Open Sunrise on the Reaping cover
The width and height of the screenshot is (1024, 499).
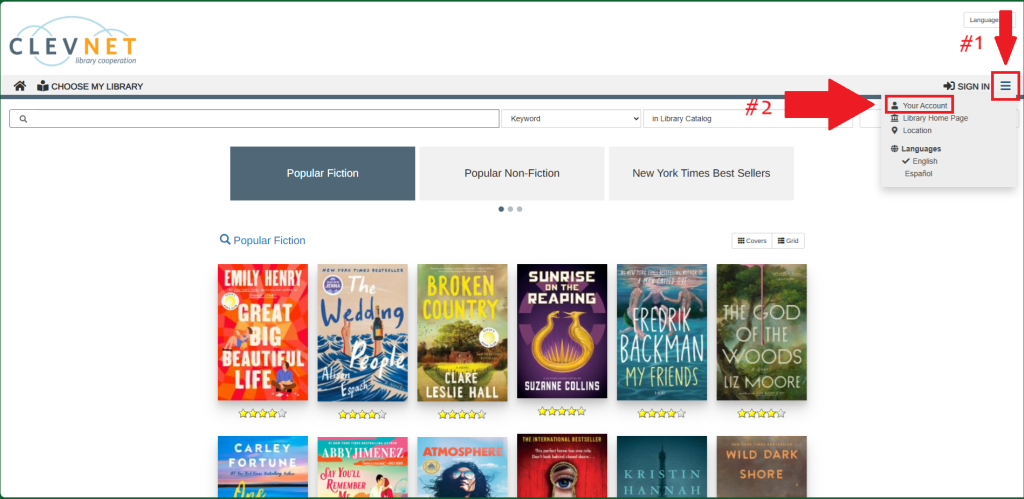click(x=562, y=331)
